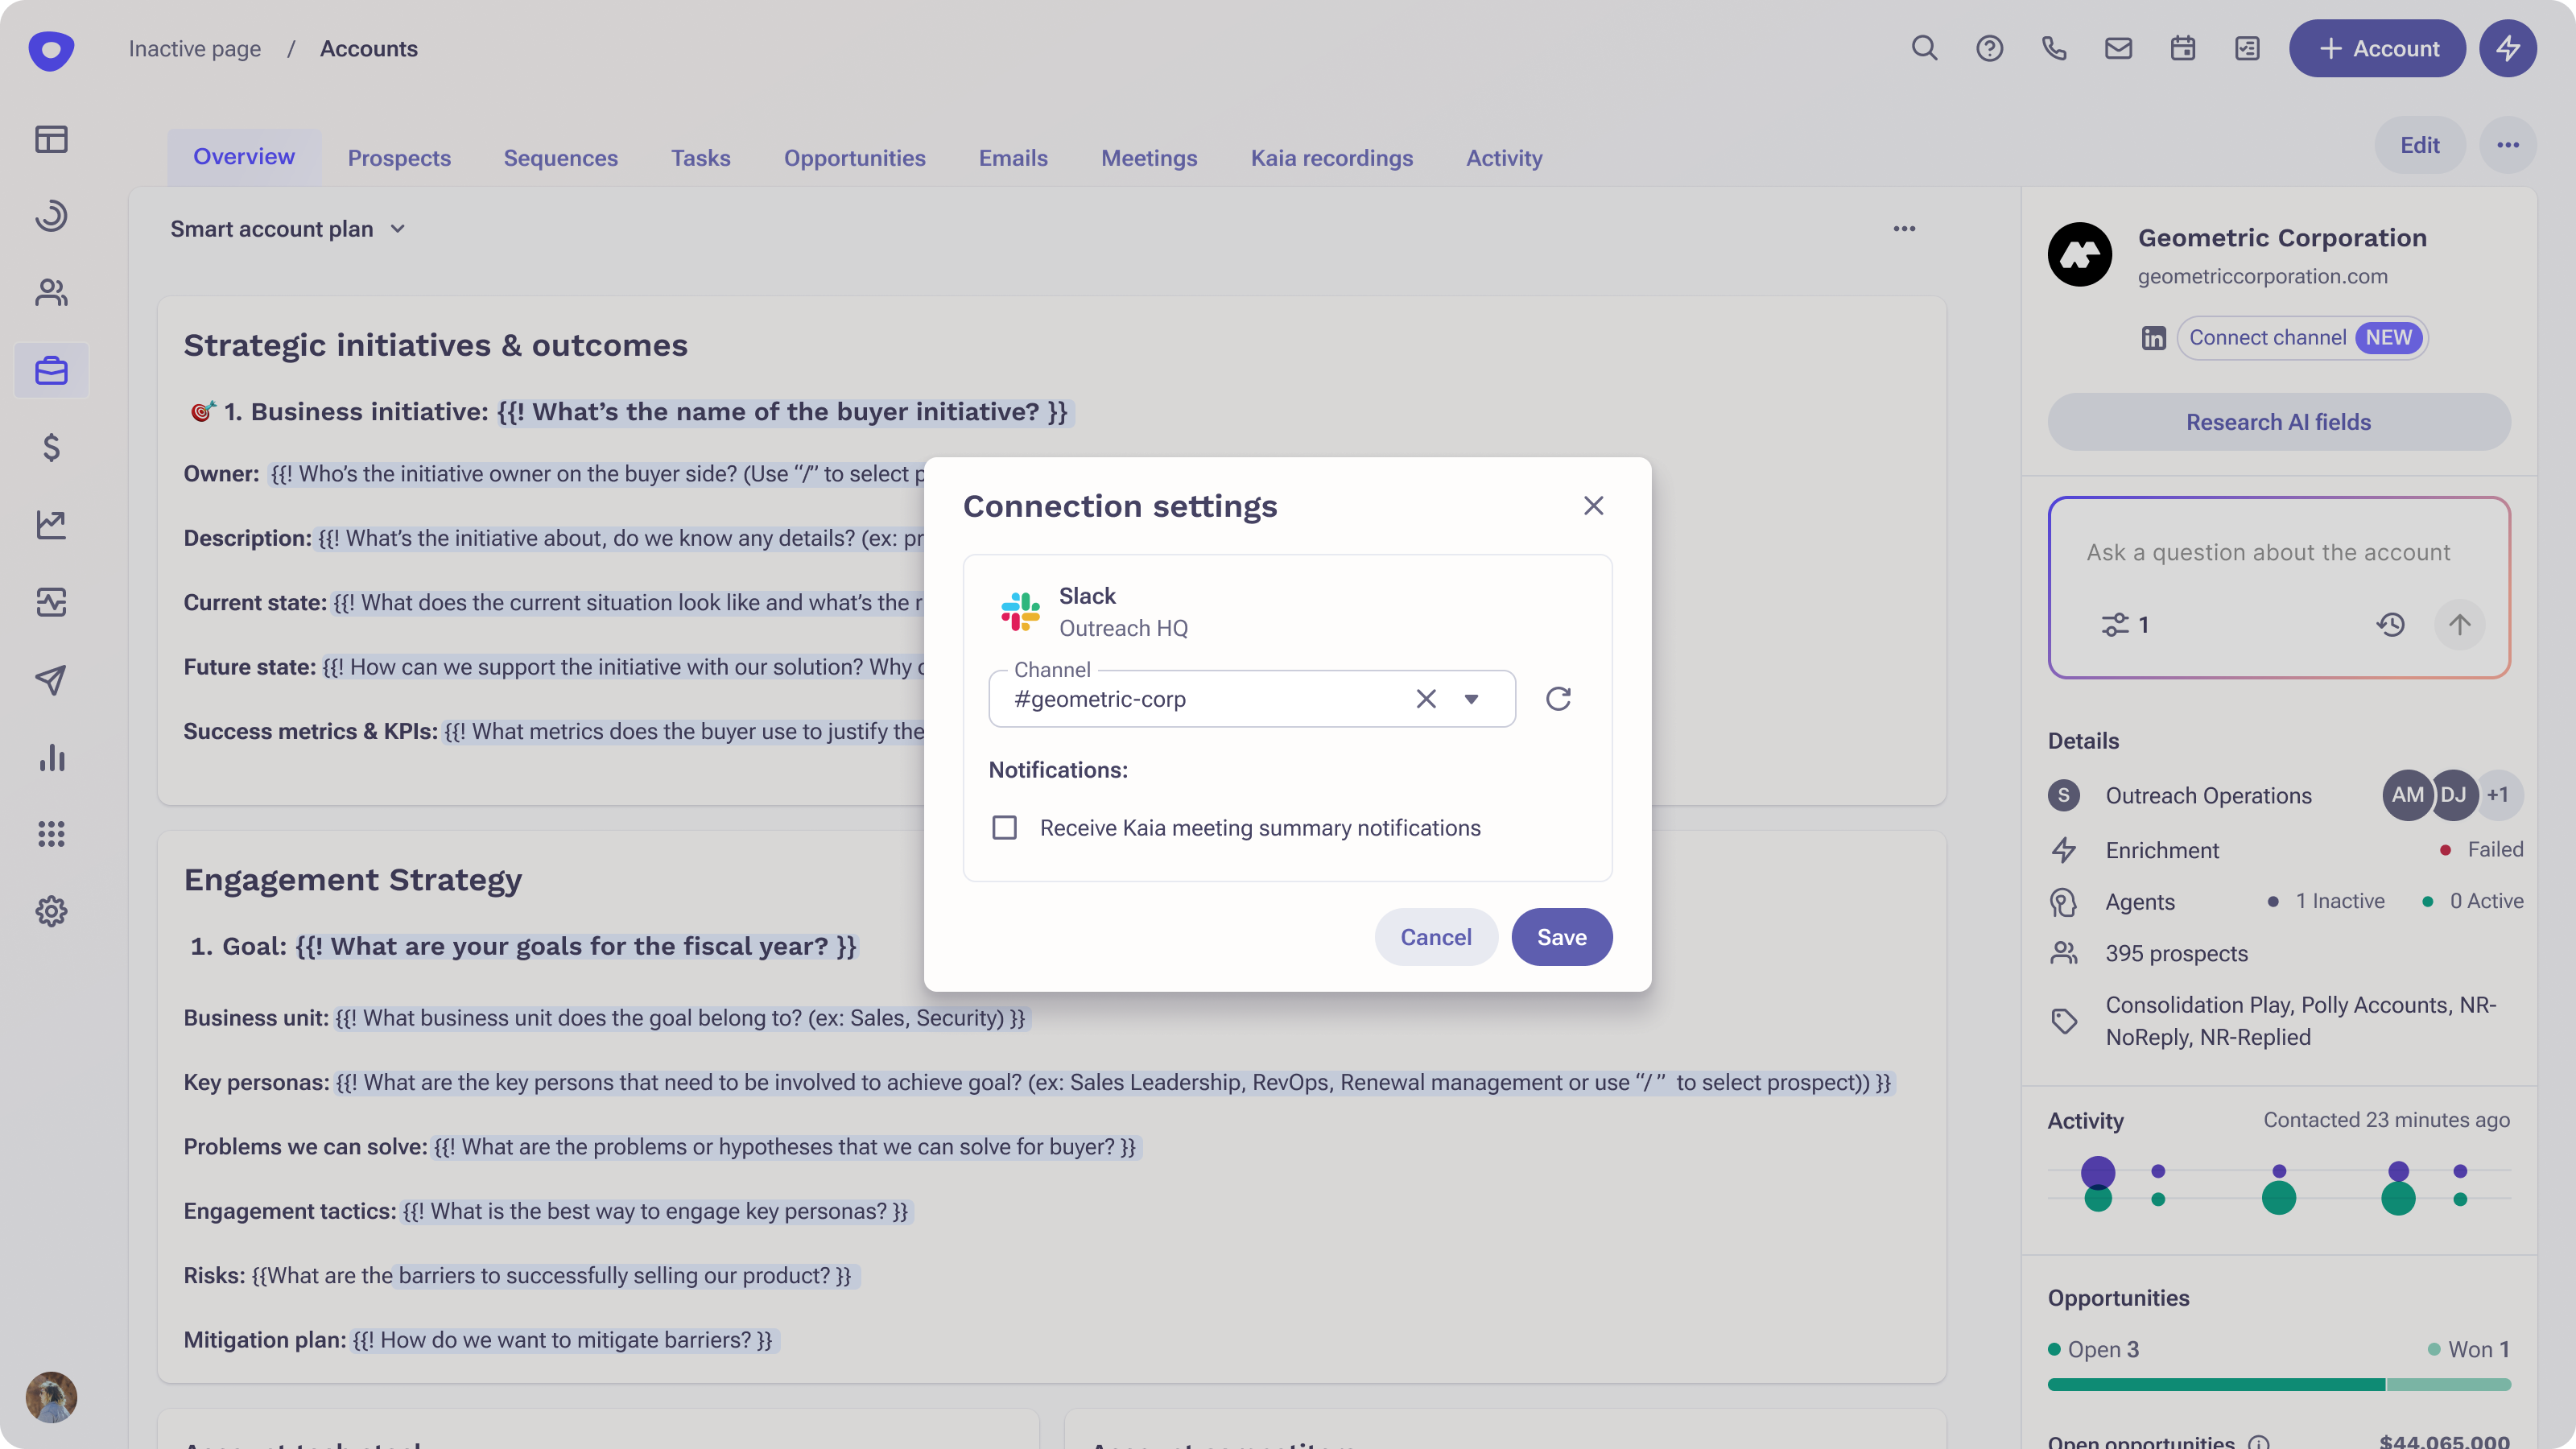The image size is (2576, 1449).
Task: Open the Sequences paper plane icon in sidebar
Action: coord(51,680)
